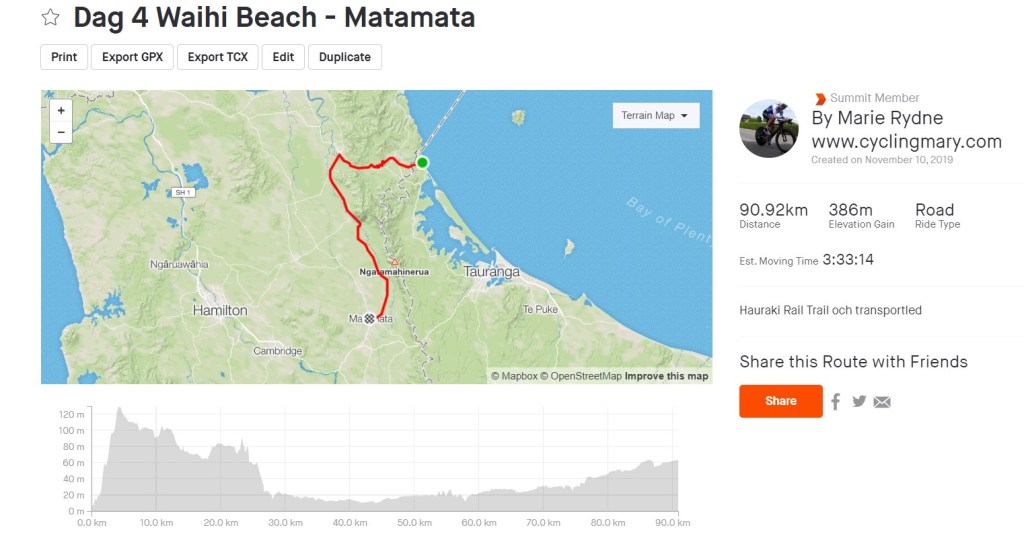This screenshot has height=544, width=1024.
Task: Star this route as a favorite
Action: tap(50, 18)
